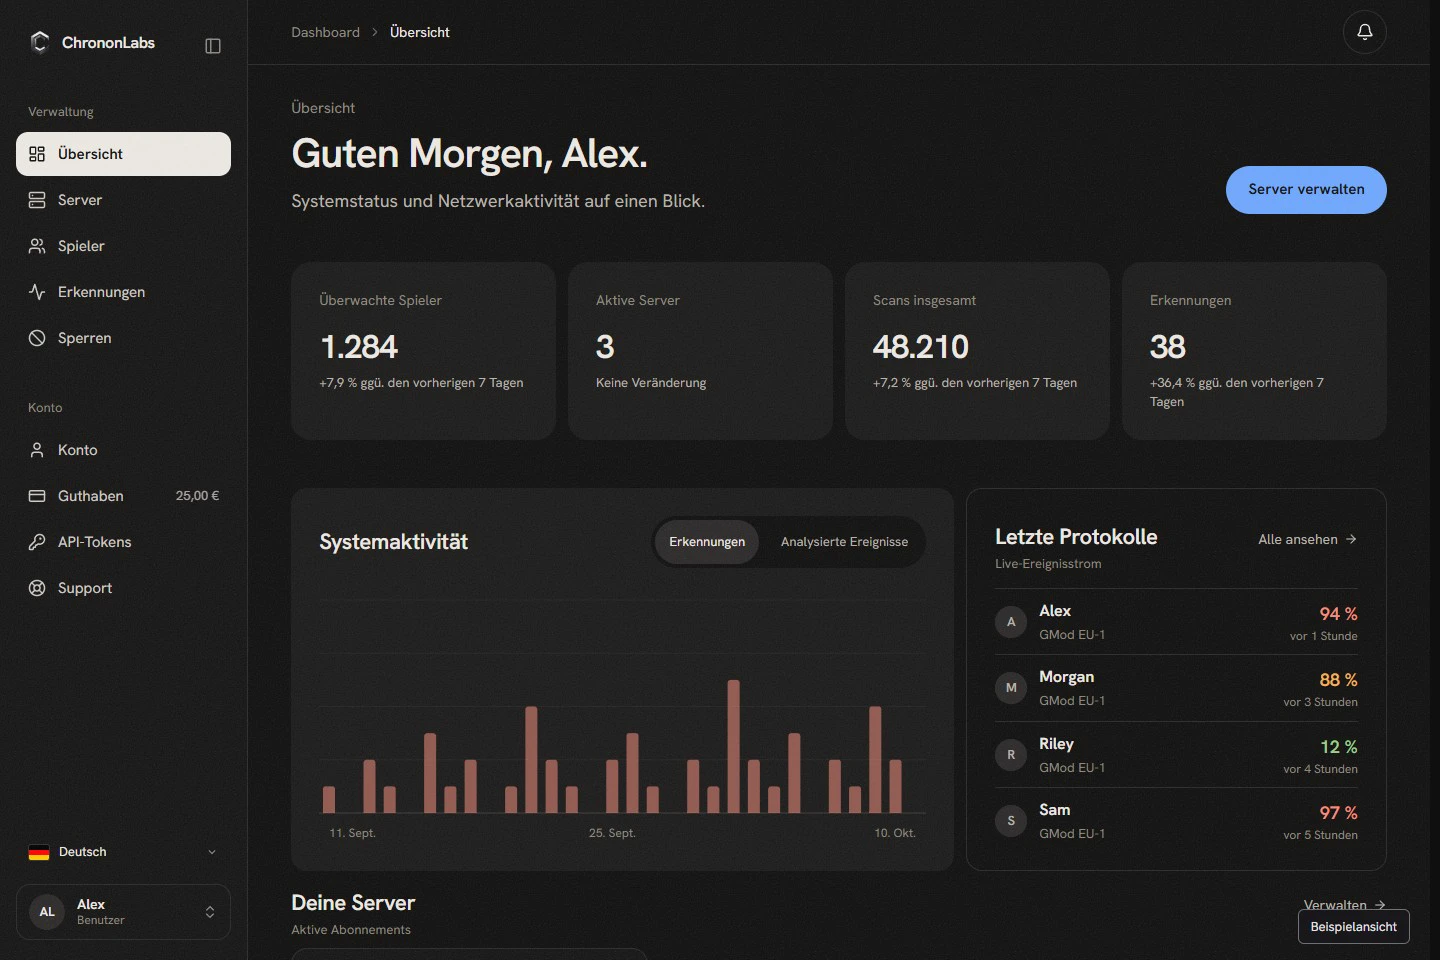The width and height of the screenshot is (1440, 960).
Task: Open Erkennungen in sidebar menu
Action: (123, 292)
